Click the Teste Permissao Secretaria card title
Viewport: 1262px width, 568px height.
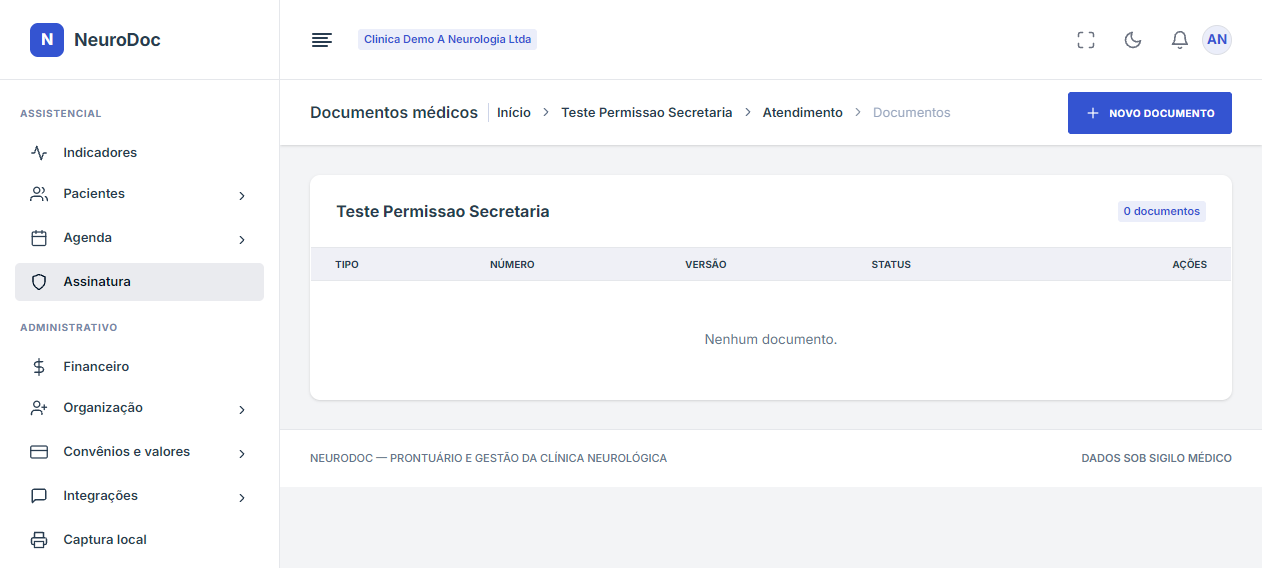point(443,212)
